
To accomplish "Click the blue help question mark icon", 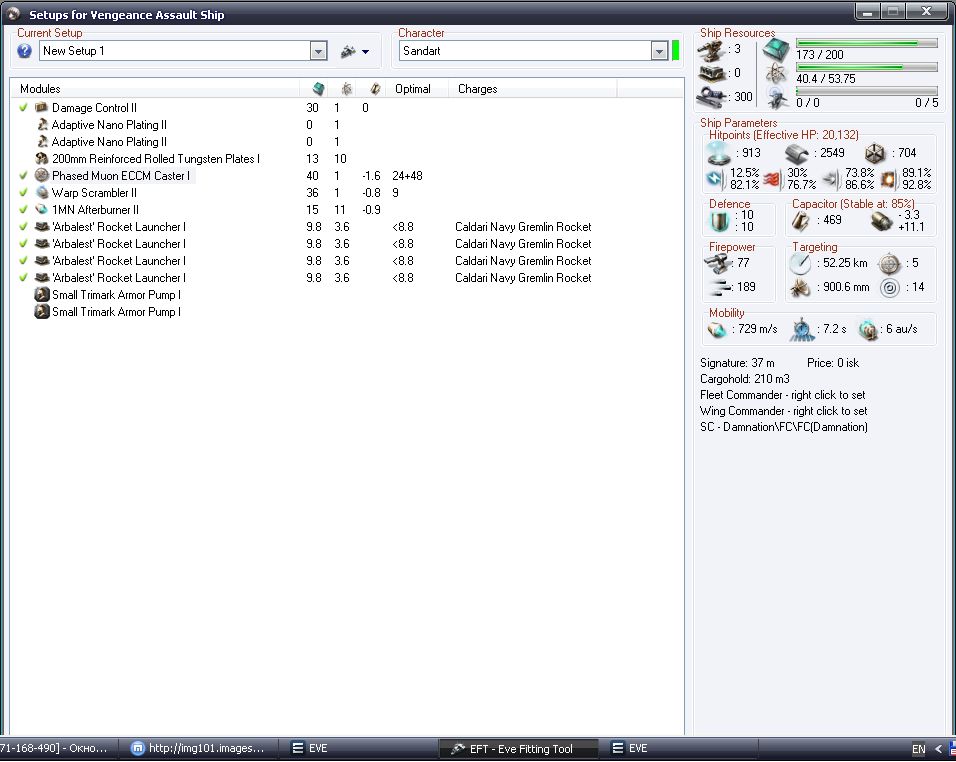I will (x=24, y=51).
